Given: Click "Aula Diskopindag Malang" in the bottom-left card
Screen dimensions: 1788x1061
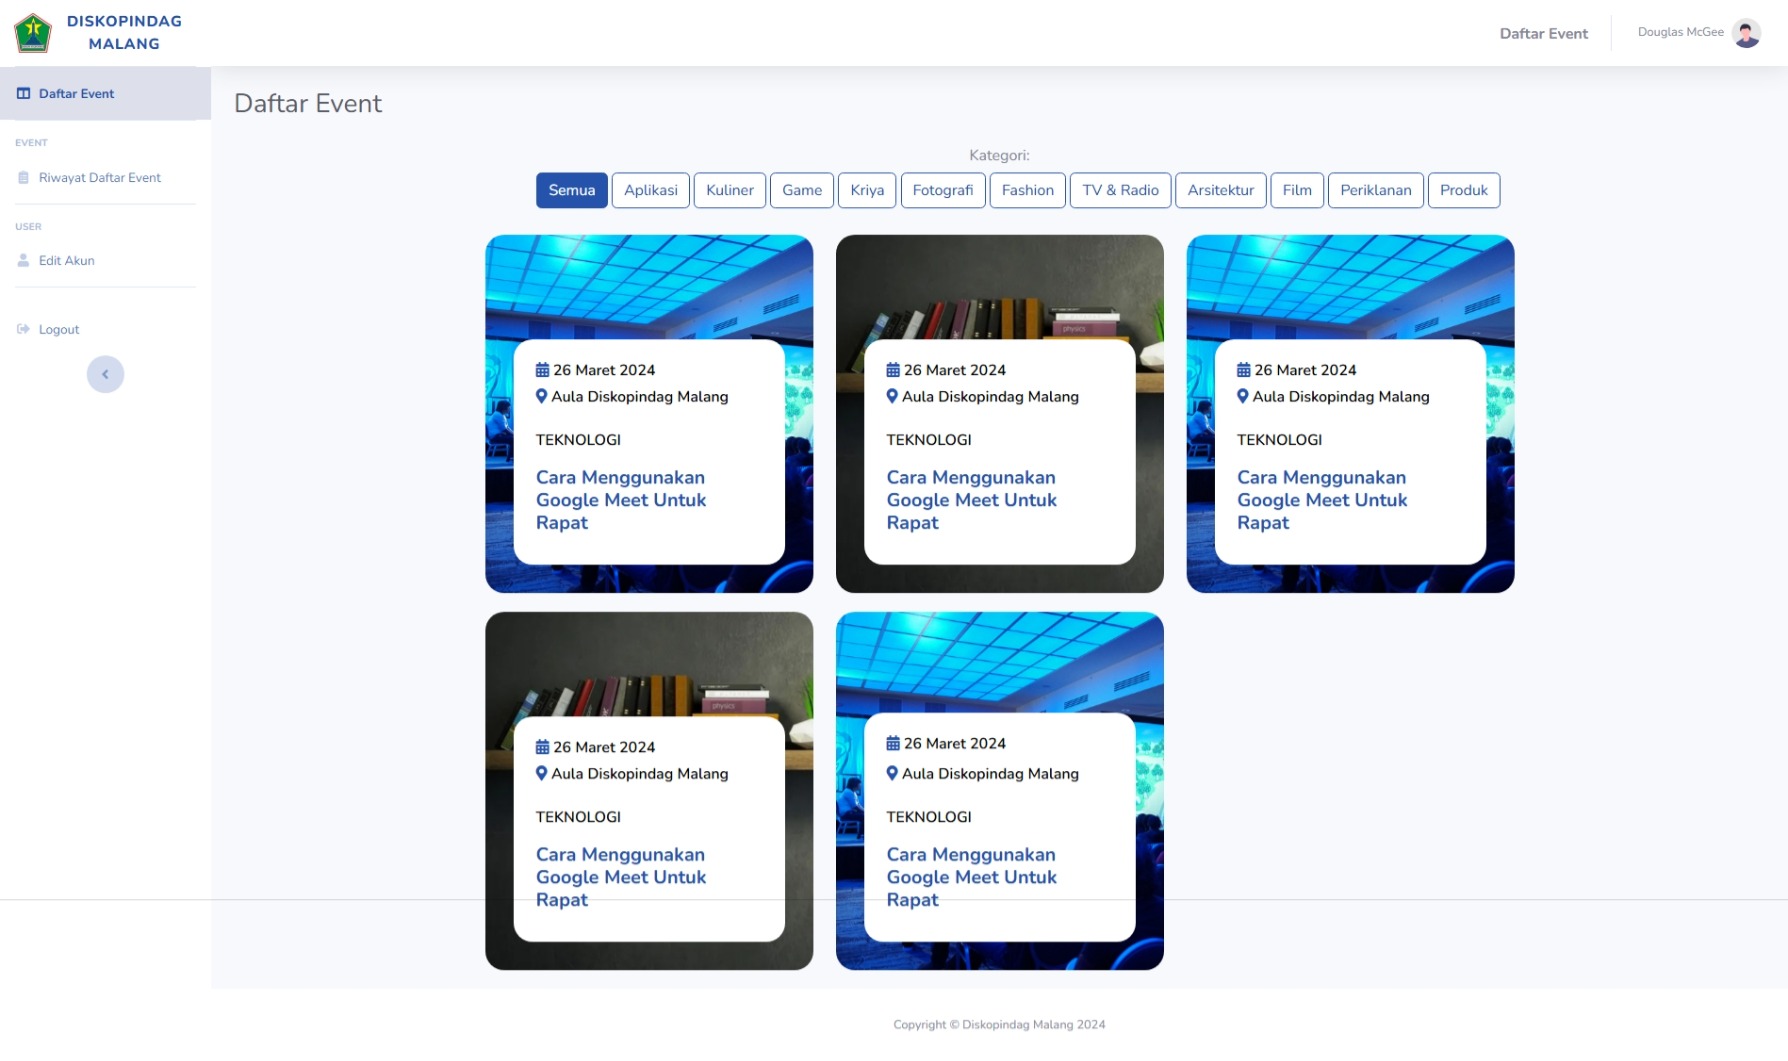Looking at the screenshot, I should (640, 774).
